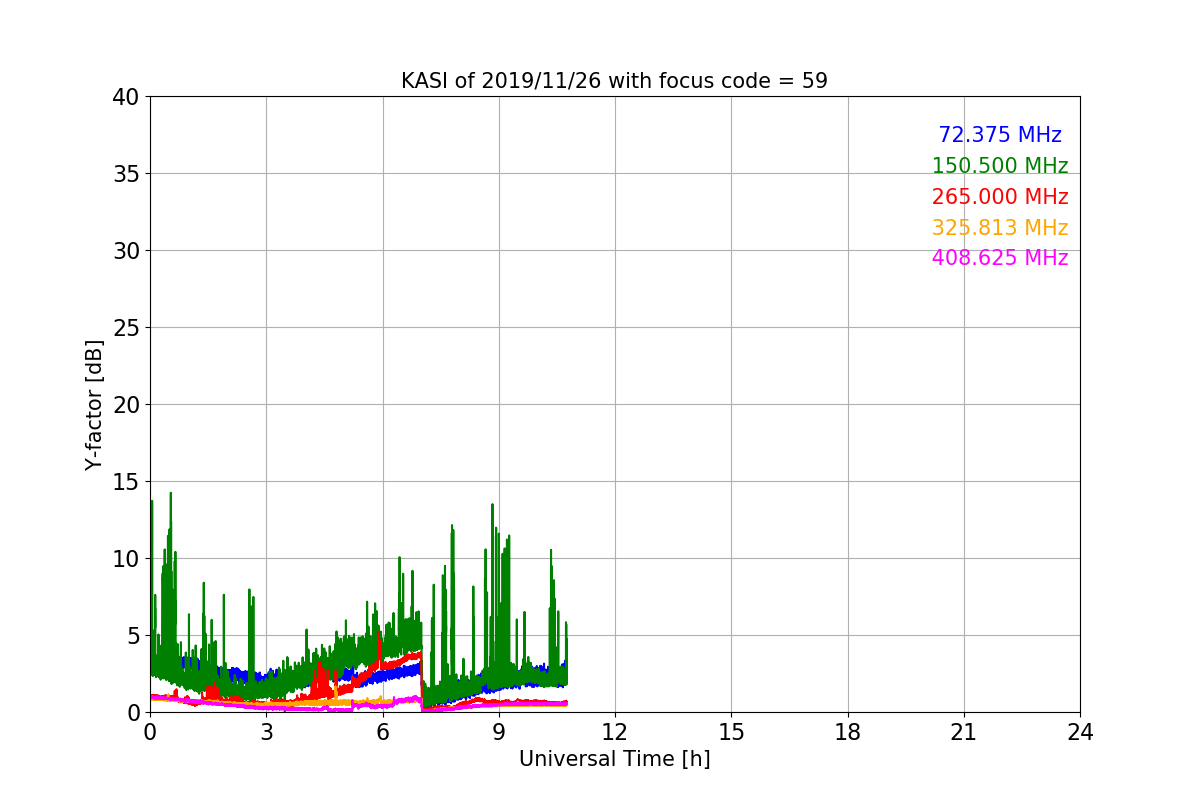
Task: Click the Universal Time [h] axis label
Action: pos(614,759)
